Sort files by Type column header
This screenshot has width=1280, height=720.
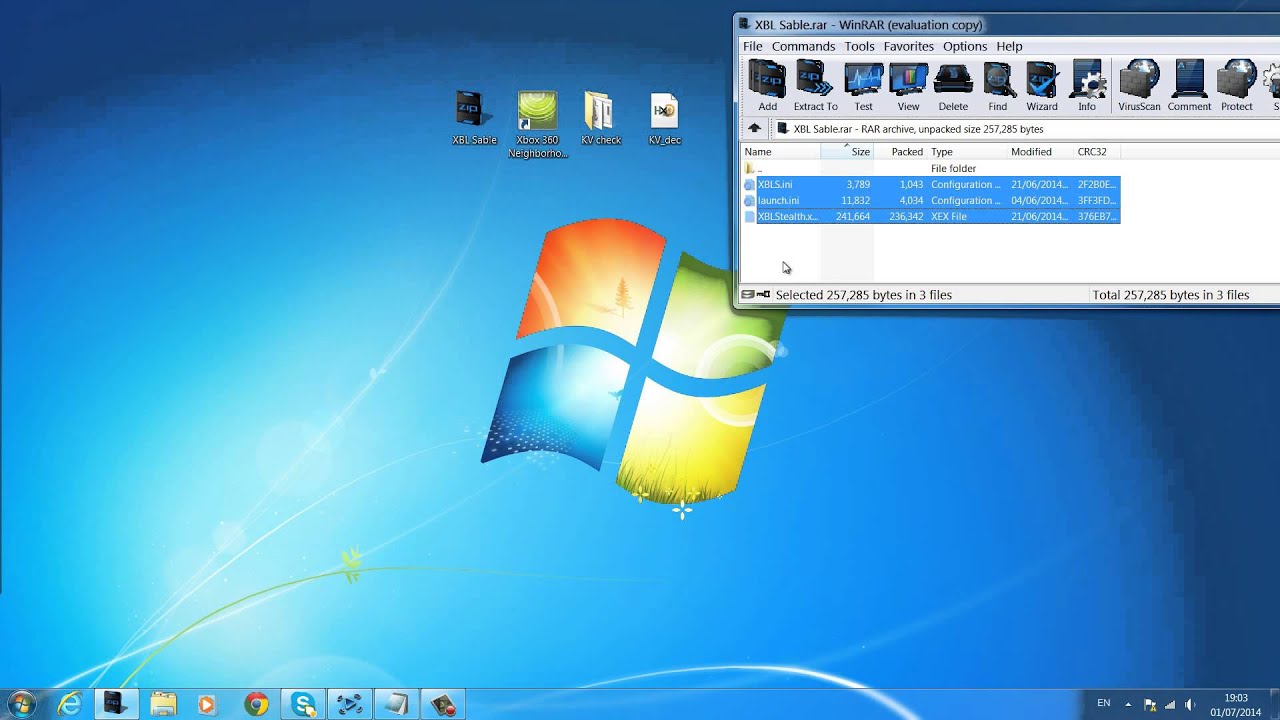pos(967,152)
